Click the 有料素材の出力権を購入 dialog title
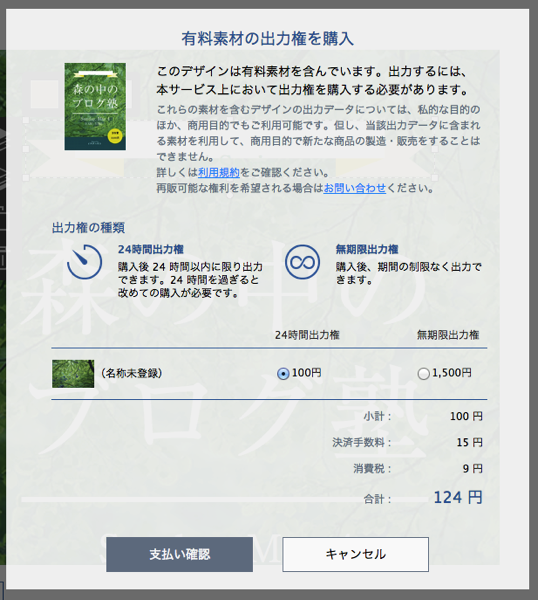Screen dimensions: 538x600 point(267,39)
